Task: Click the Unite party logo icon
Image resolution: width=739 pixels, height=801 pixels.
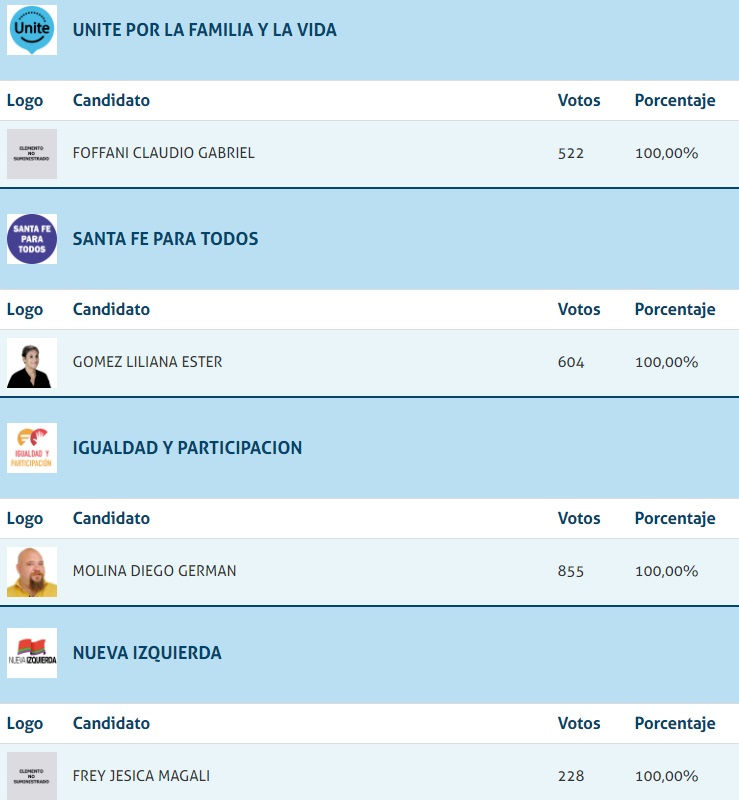Action: click(x=32, y=30)
